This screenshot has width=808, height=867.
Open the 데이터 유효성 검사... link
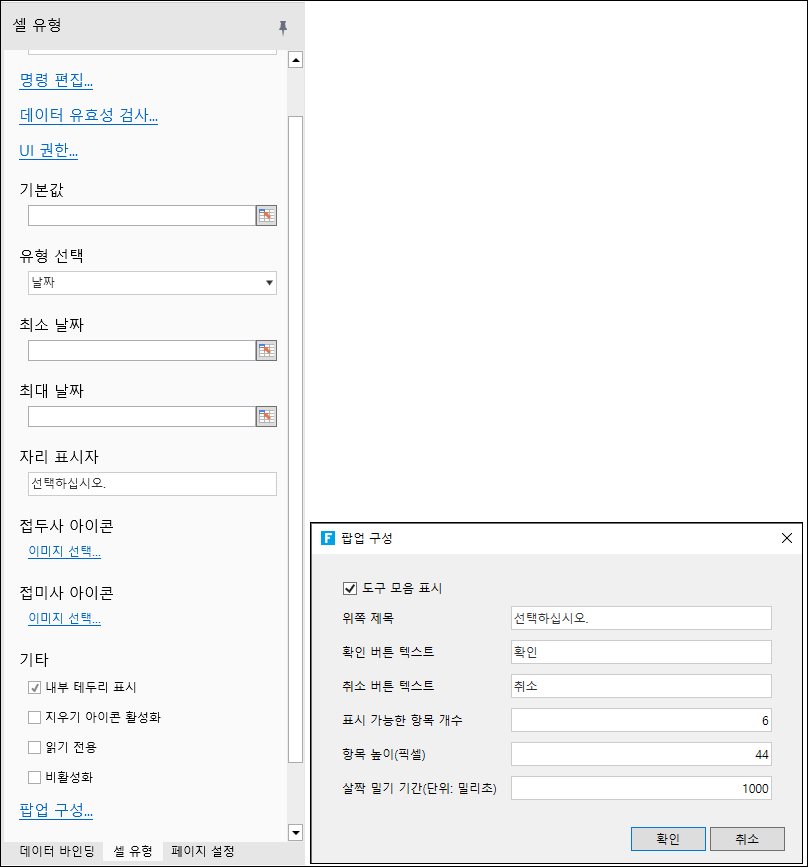tap(89, 115)
